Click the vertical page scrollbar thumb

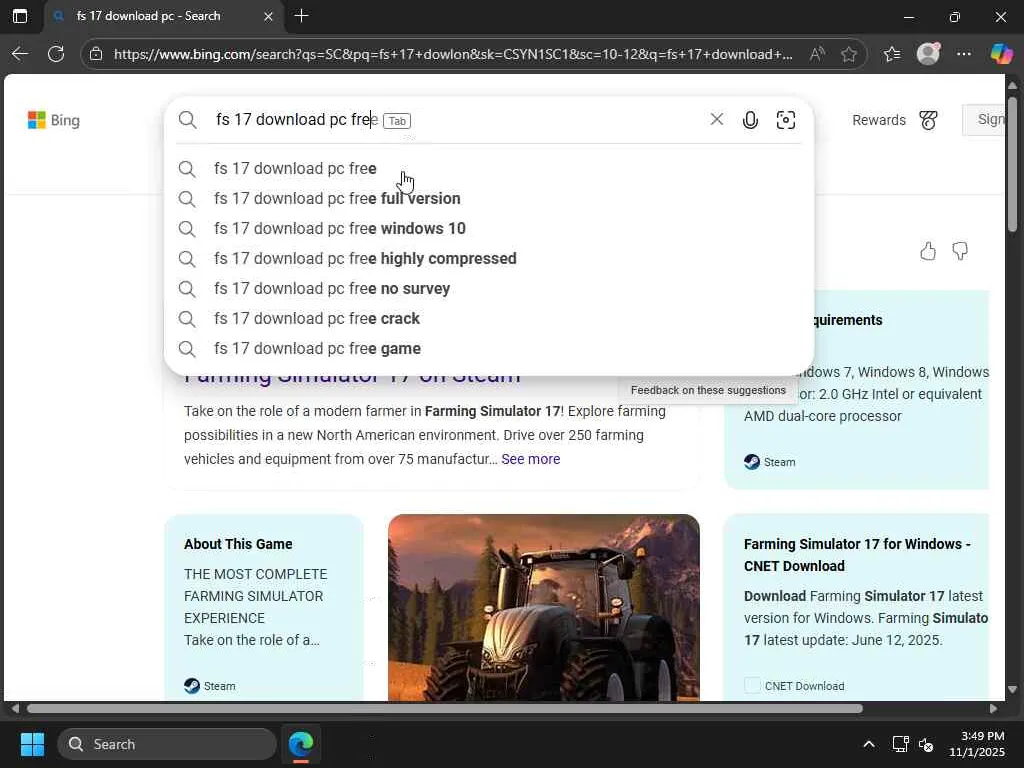coord(1012,163)
